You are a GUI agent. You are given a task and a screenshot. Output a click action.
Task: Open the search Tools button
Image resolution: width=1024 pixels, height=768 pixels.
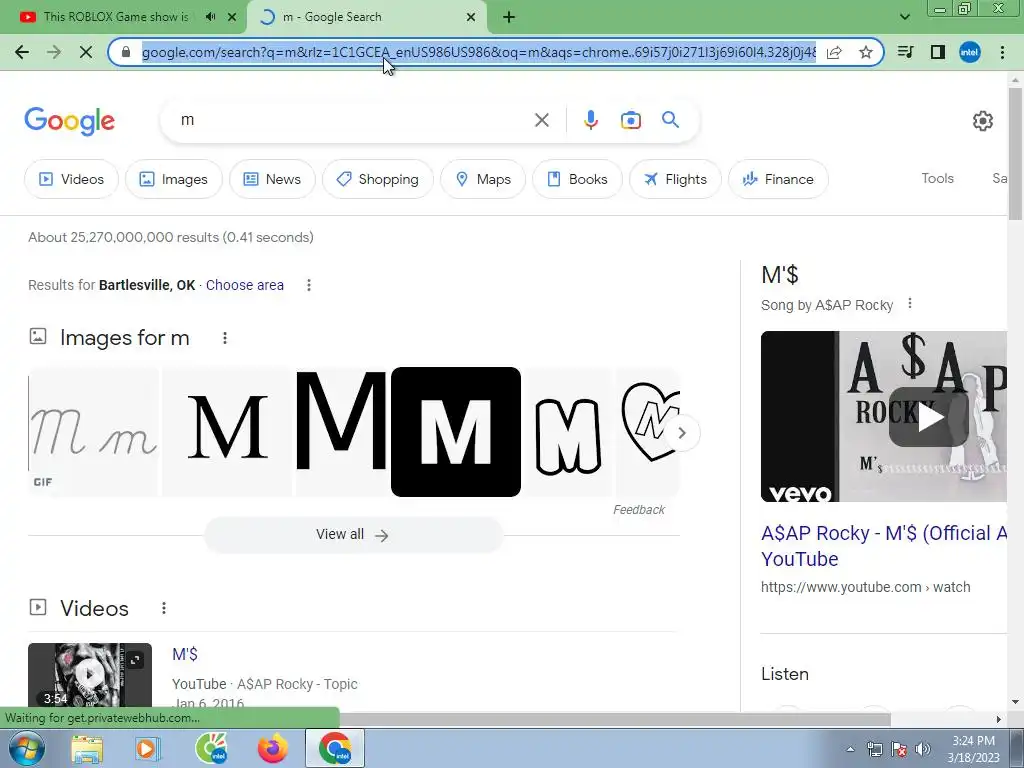pos(937,178)
